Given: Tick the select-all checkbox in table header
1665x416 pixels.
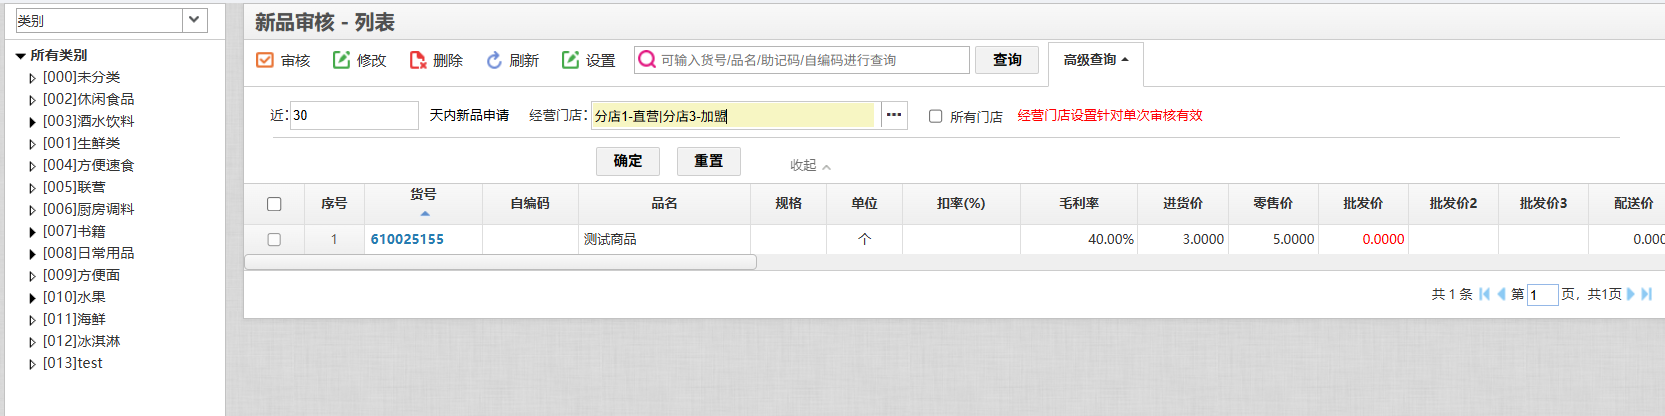Looking at the screenshot, I should point(274,204).
